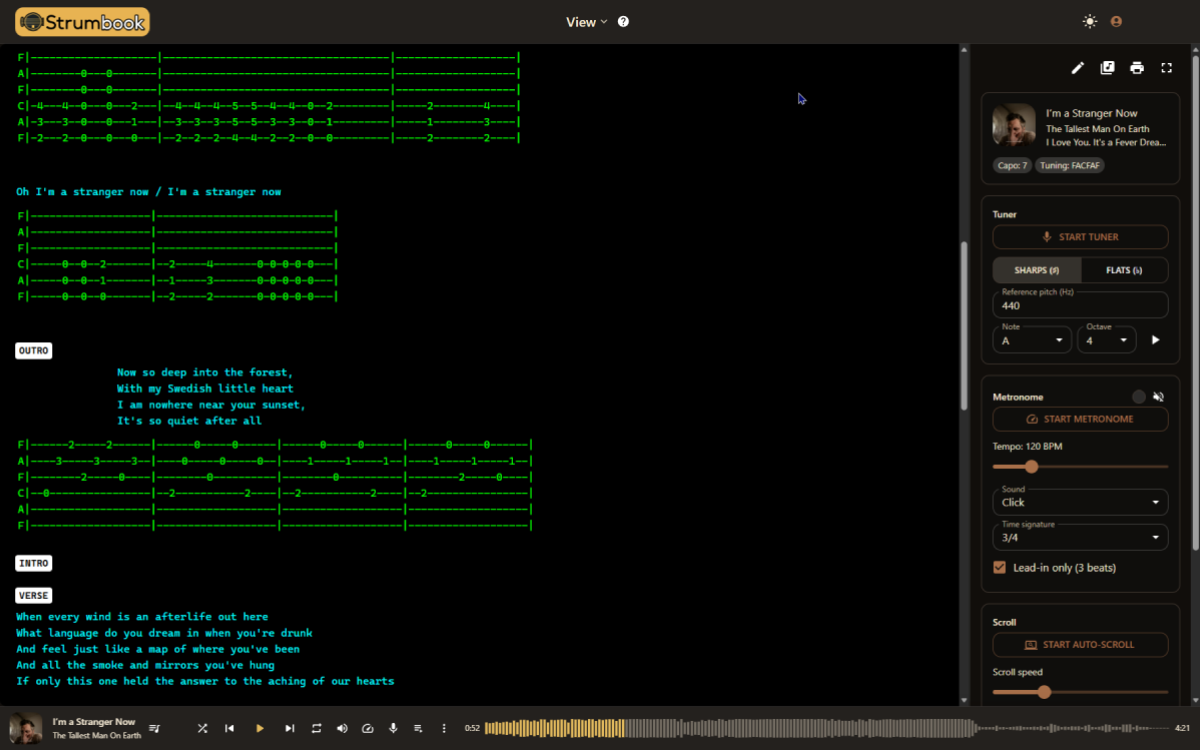Toggle shuffle in player bar

[x=203, y=728]
